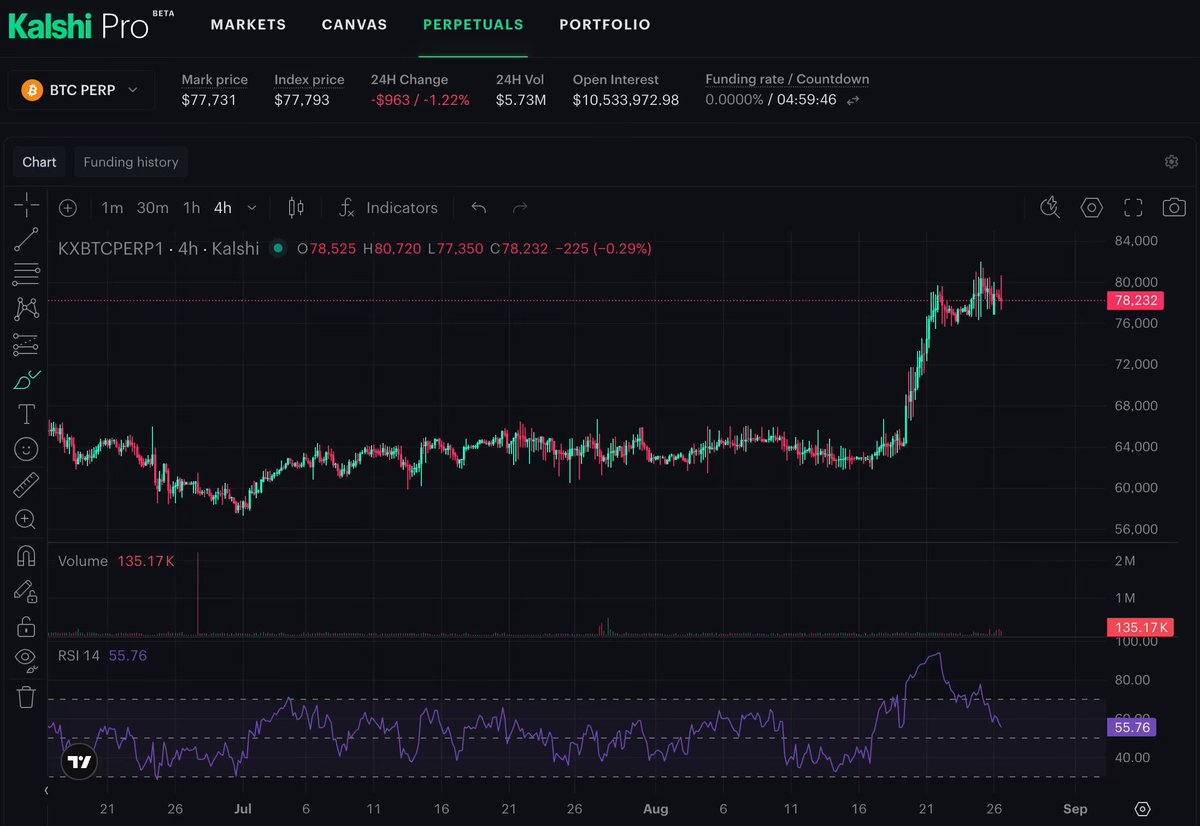Enter fullscreen chart mode
This screenshot has width=1200, height=826.
point(1133,208)
